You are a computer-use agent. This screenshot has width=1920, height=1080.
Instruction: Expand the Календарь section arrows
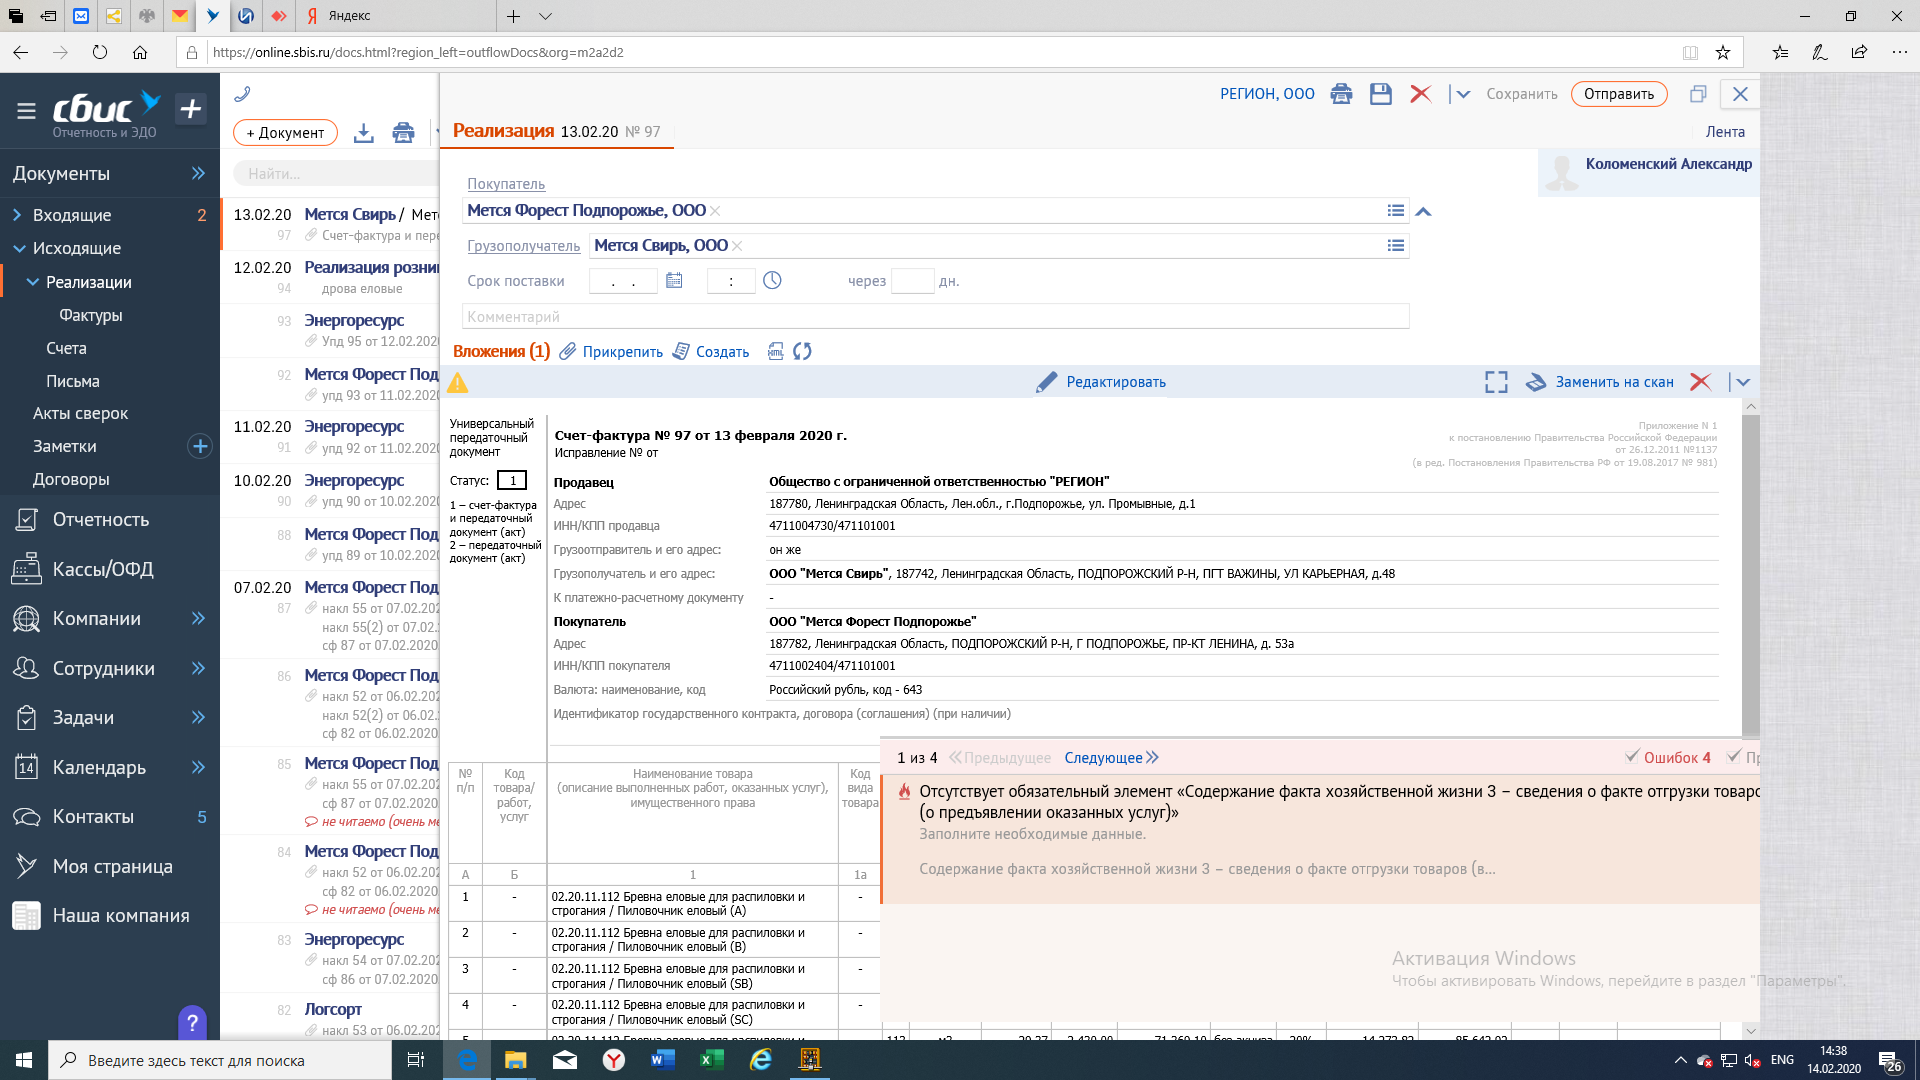pos(198,767)
